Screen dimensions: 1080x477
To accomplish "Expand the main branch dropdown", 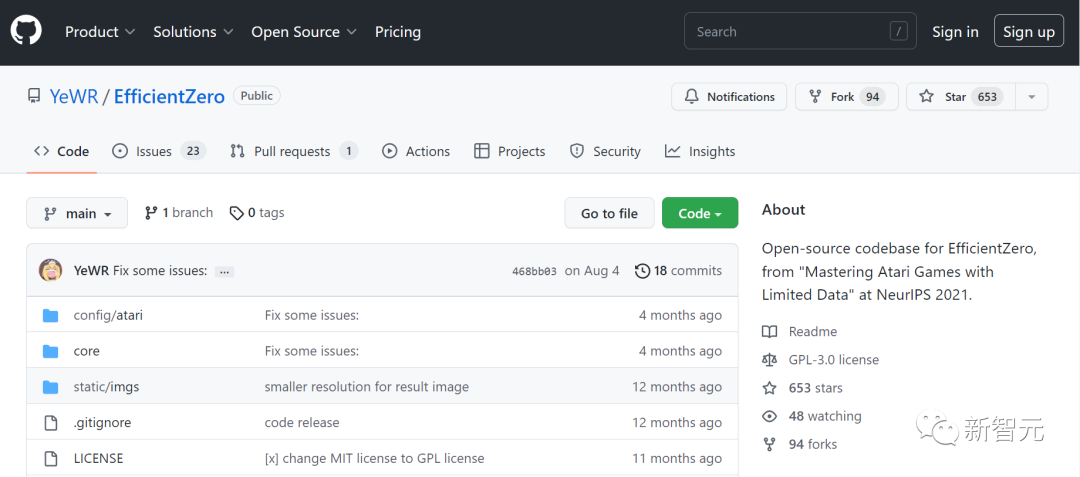I will pyautogui.click(x=77, y=213).
